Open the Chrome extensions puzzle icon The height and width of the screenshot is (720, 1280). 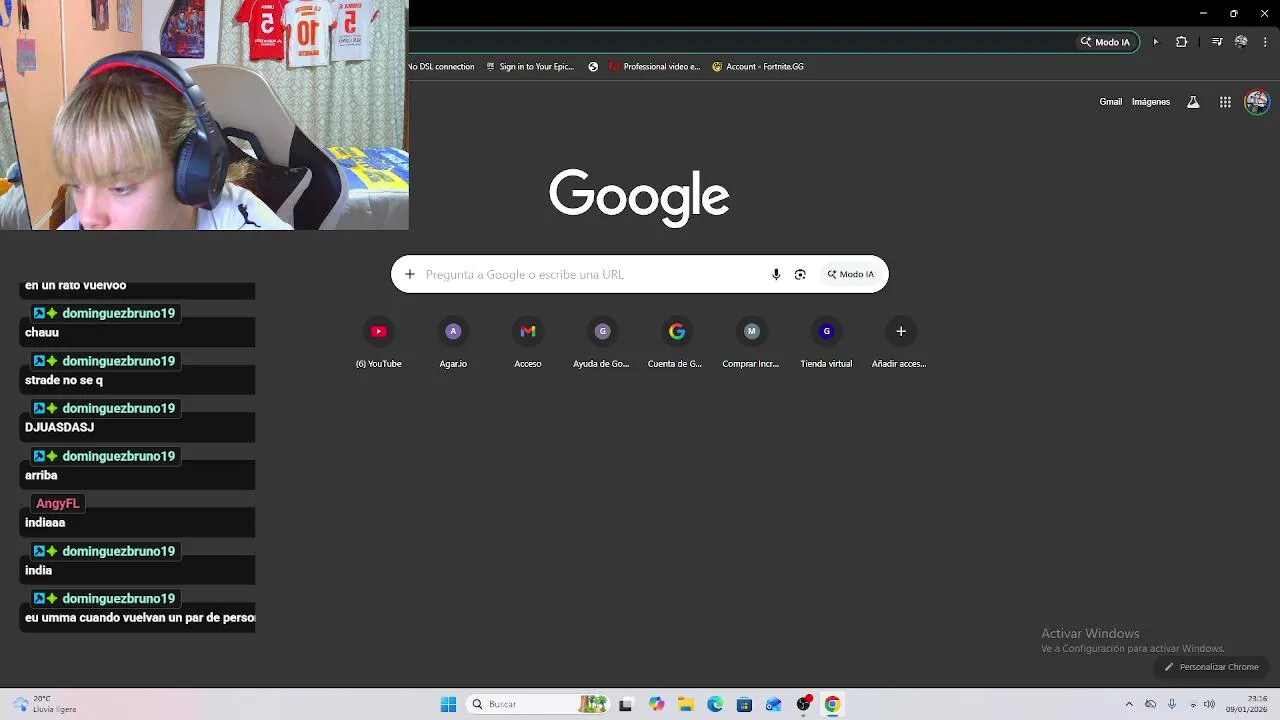[1181, 42]
